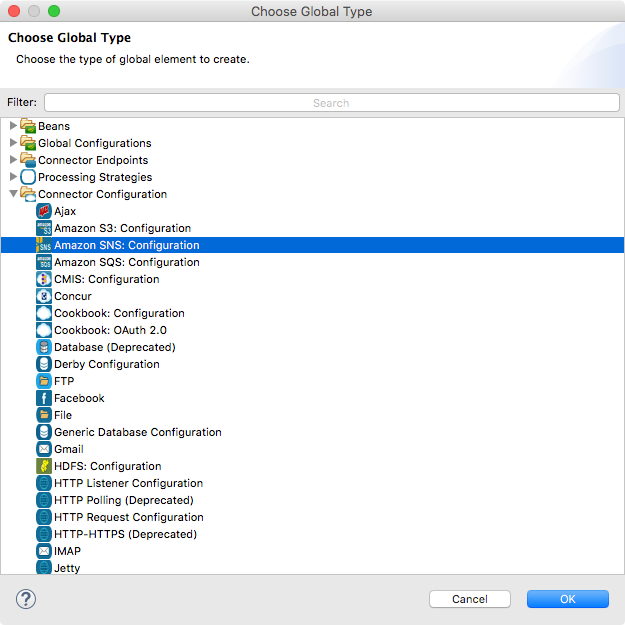625x625 pixels.
Task: Click the Jetty connector icon
Action: click(44, 568)
